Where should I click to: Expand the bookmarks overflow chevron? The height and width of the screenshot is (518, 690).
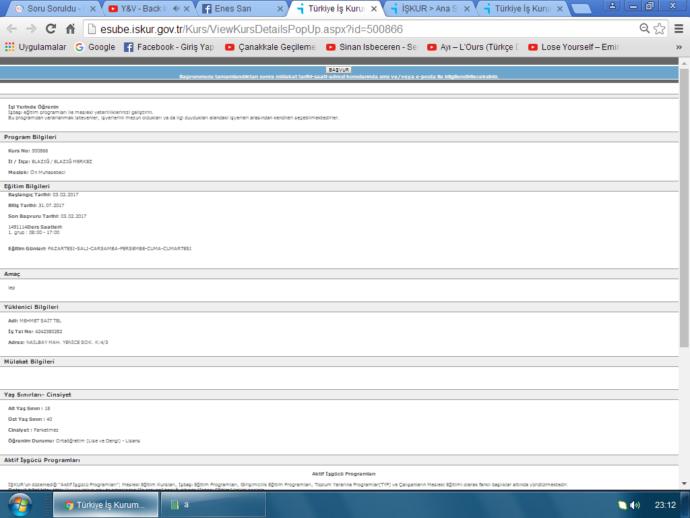pyautogui.click(x=679, y=47)
